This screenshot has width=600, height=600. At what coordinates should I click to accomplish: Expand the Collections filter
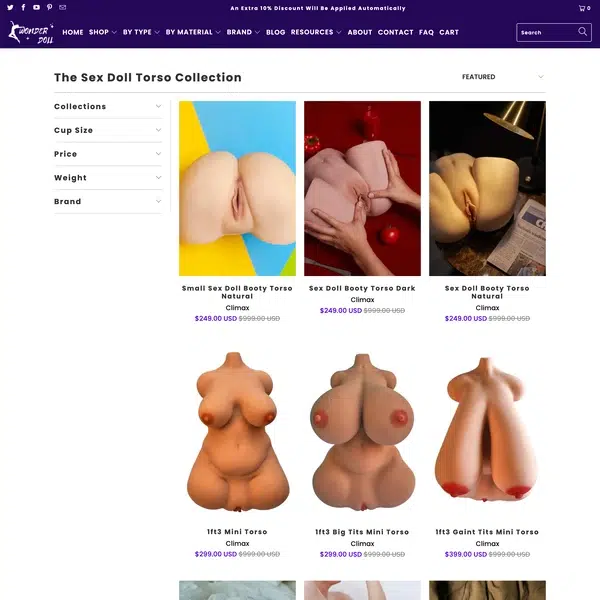click(108, 106)
